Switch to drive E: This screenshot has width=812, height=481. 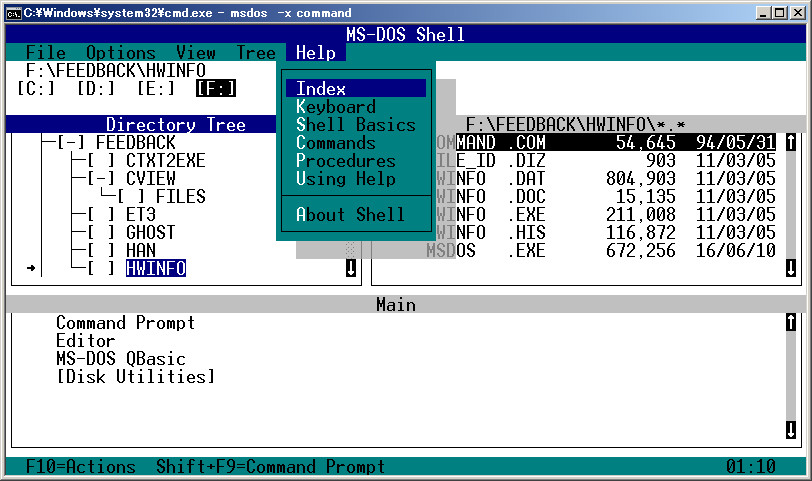pyautogui.click(x=156, y=89)
